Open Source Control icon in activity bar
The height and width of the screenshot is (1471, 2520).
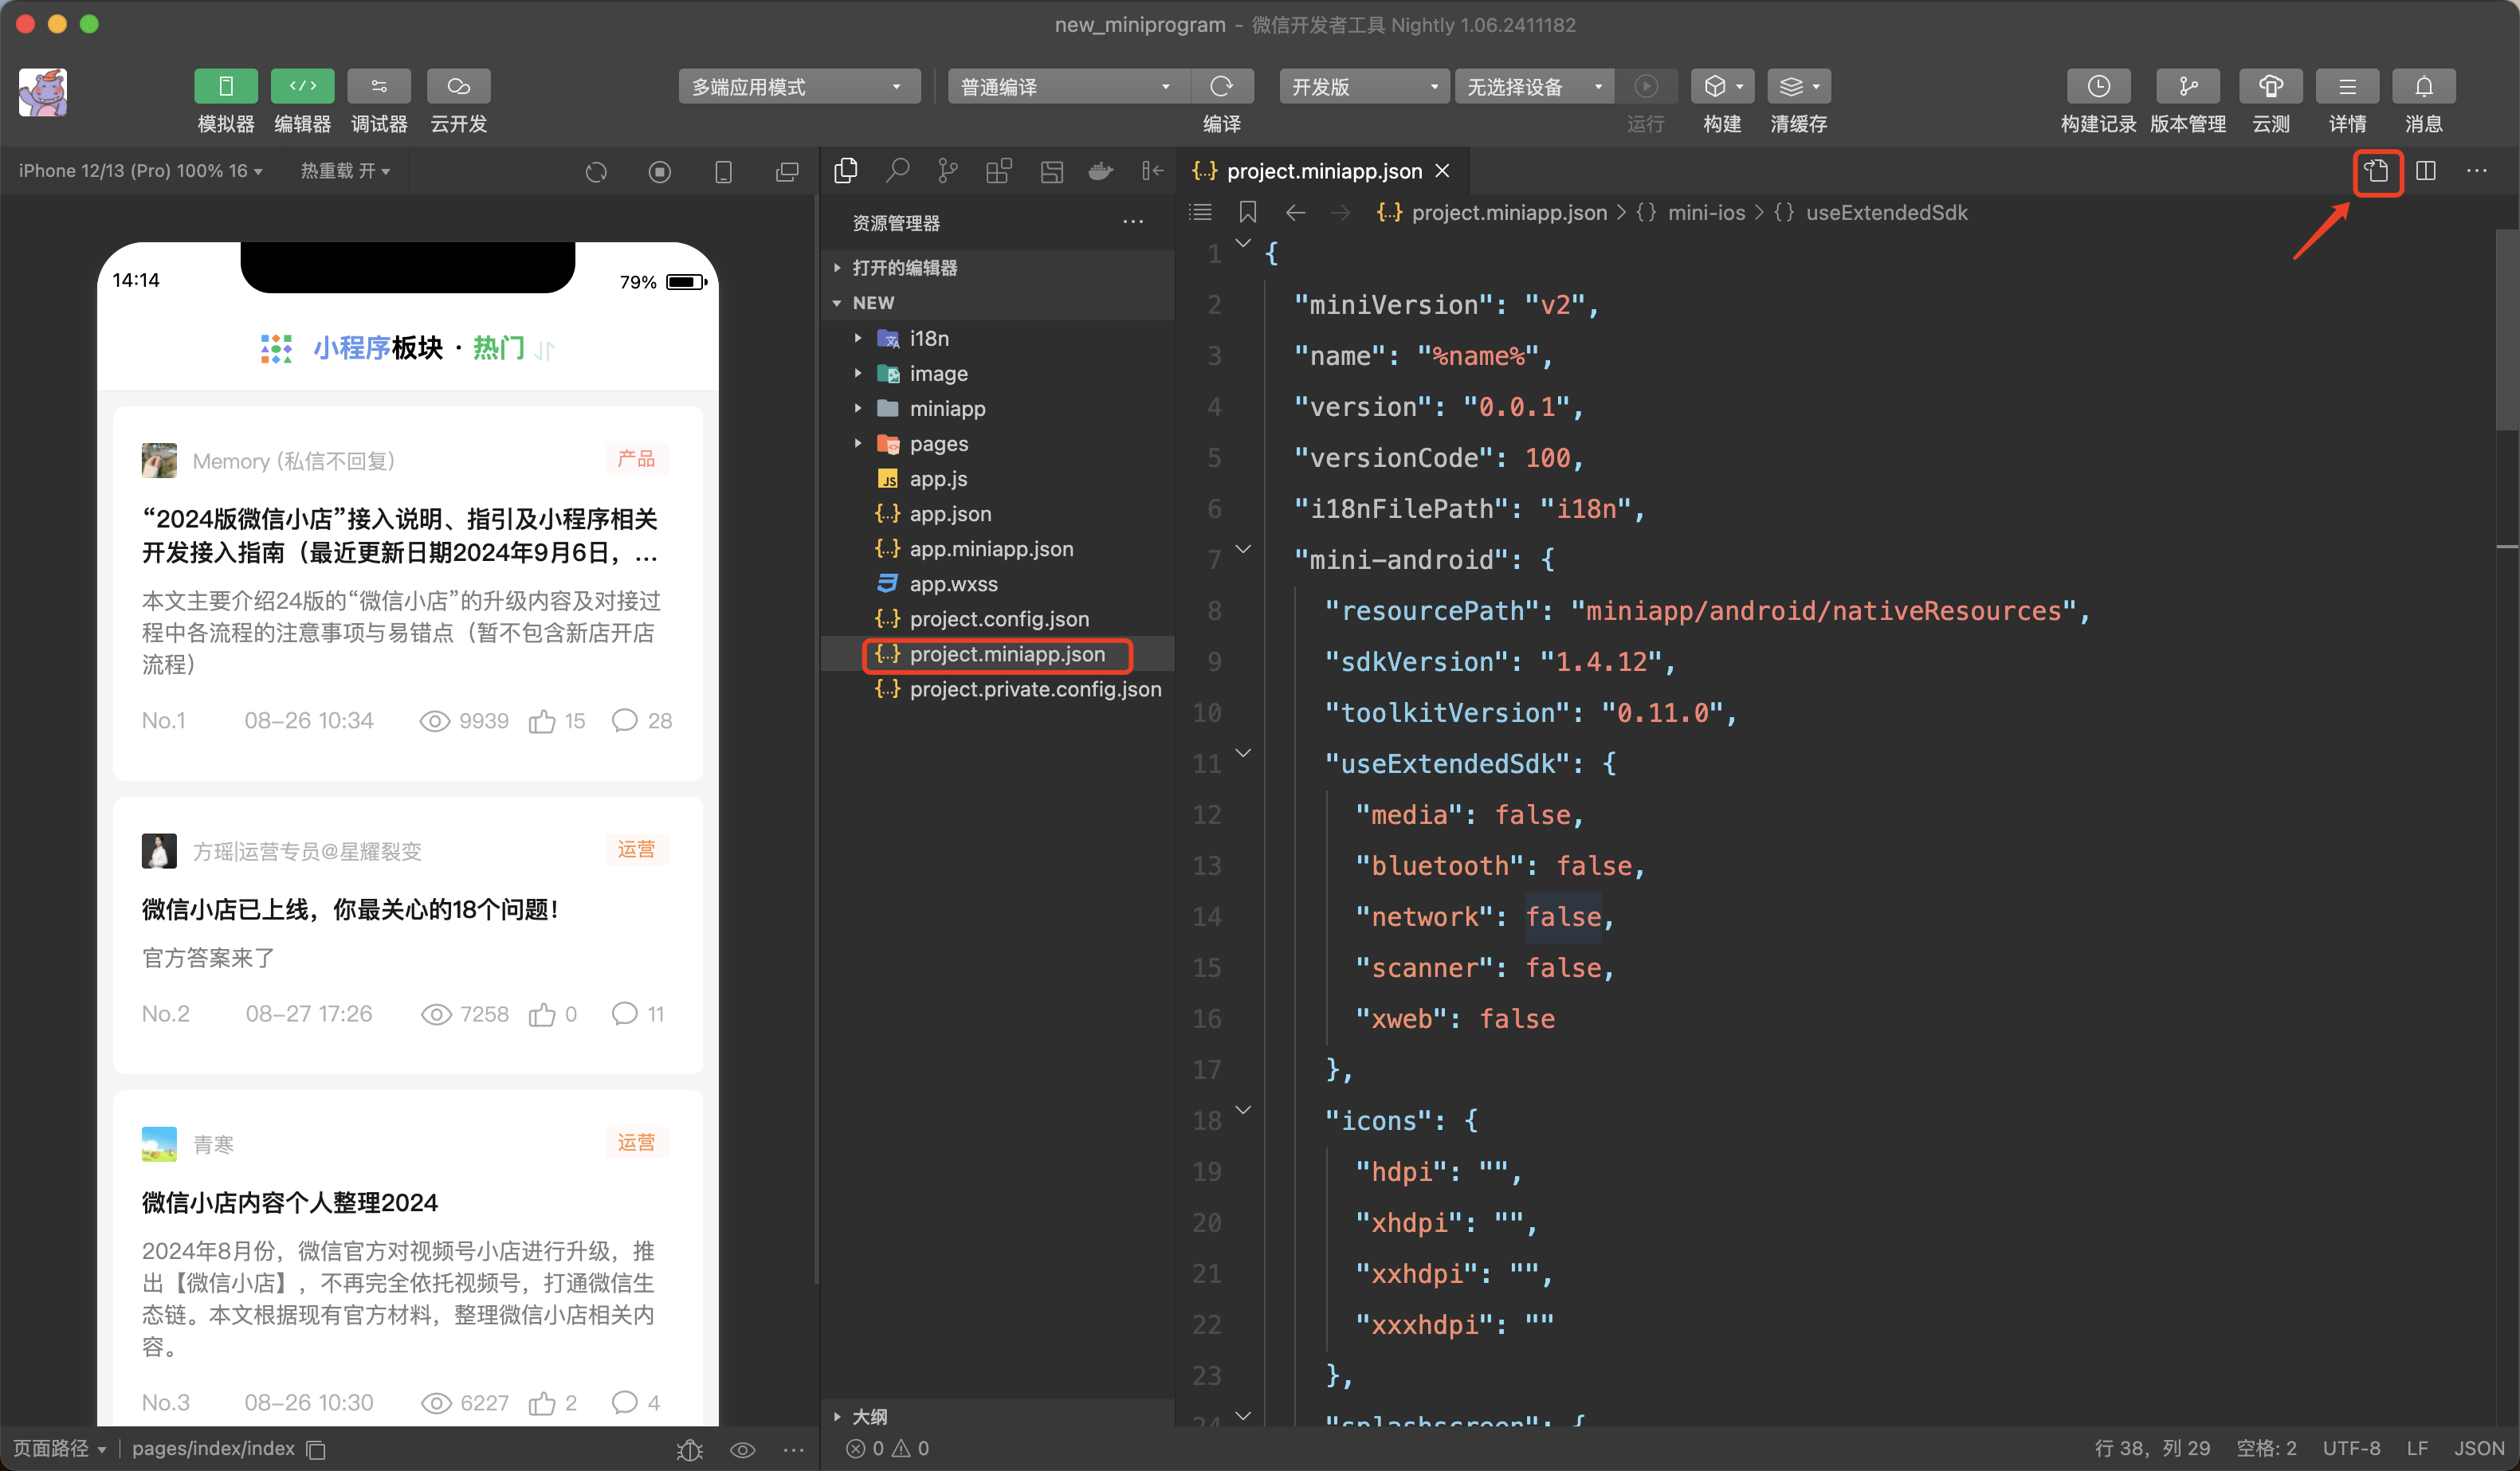(947, 171)
